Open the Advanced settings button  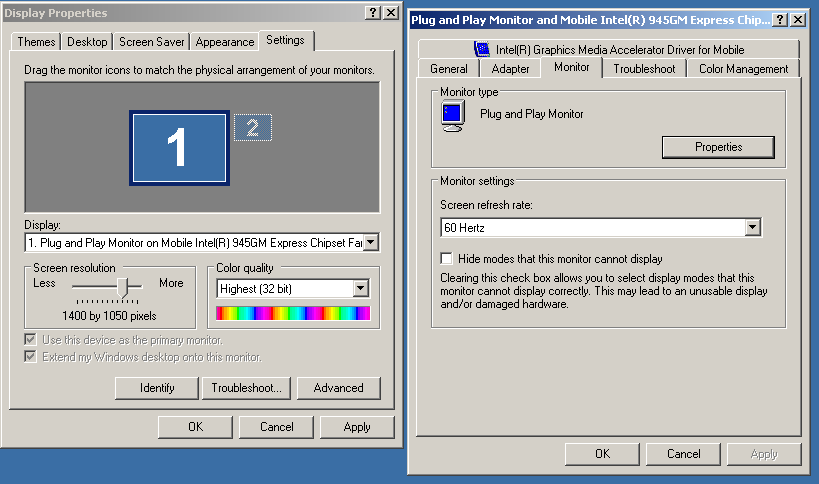click(338, 388)
